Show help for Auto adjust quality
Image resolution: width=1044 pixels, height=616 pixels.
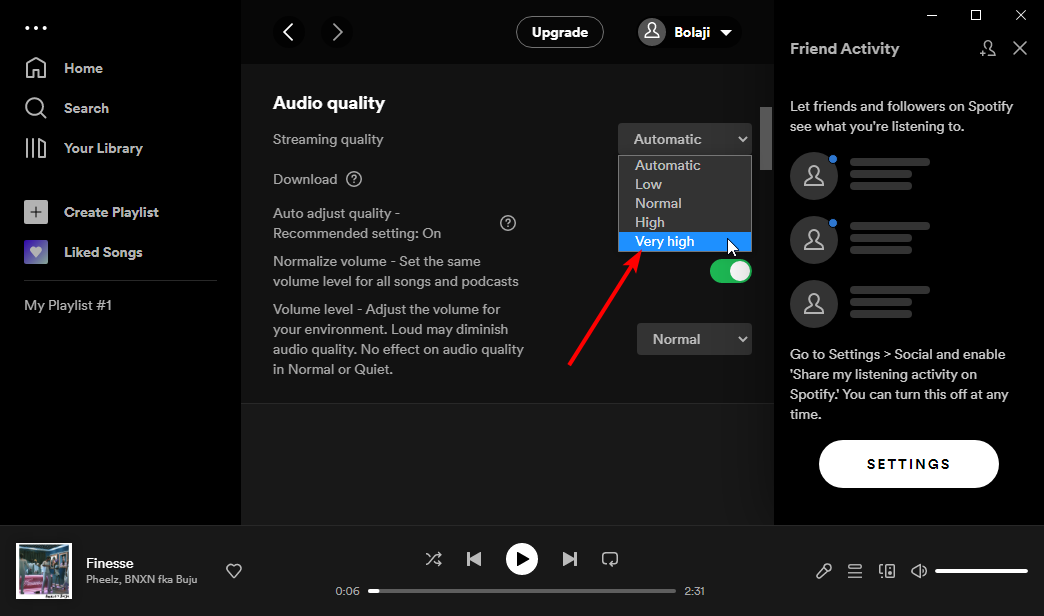pos(508,223)
